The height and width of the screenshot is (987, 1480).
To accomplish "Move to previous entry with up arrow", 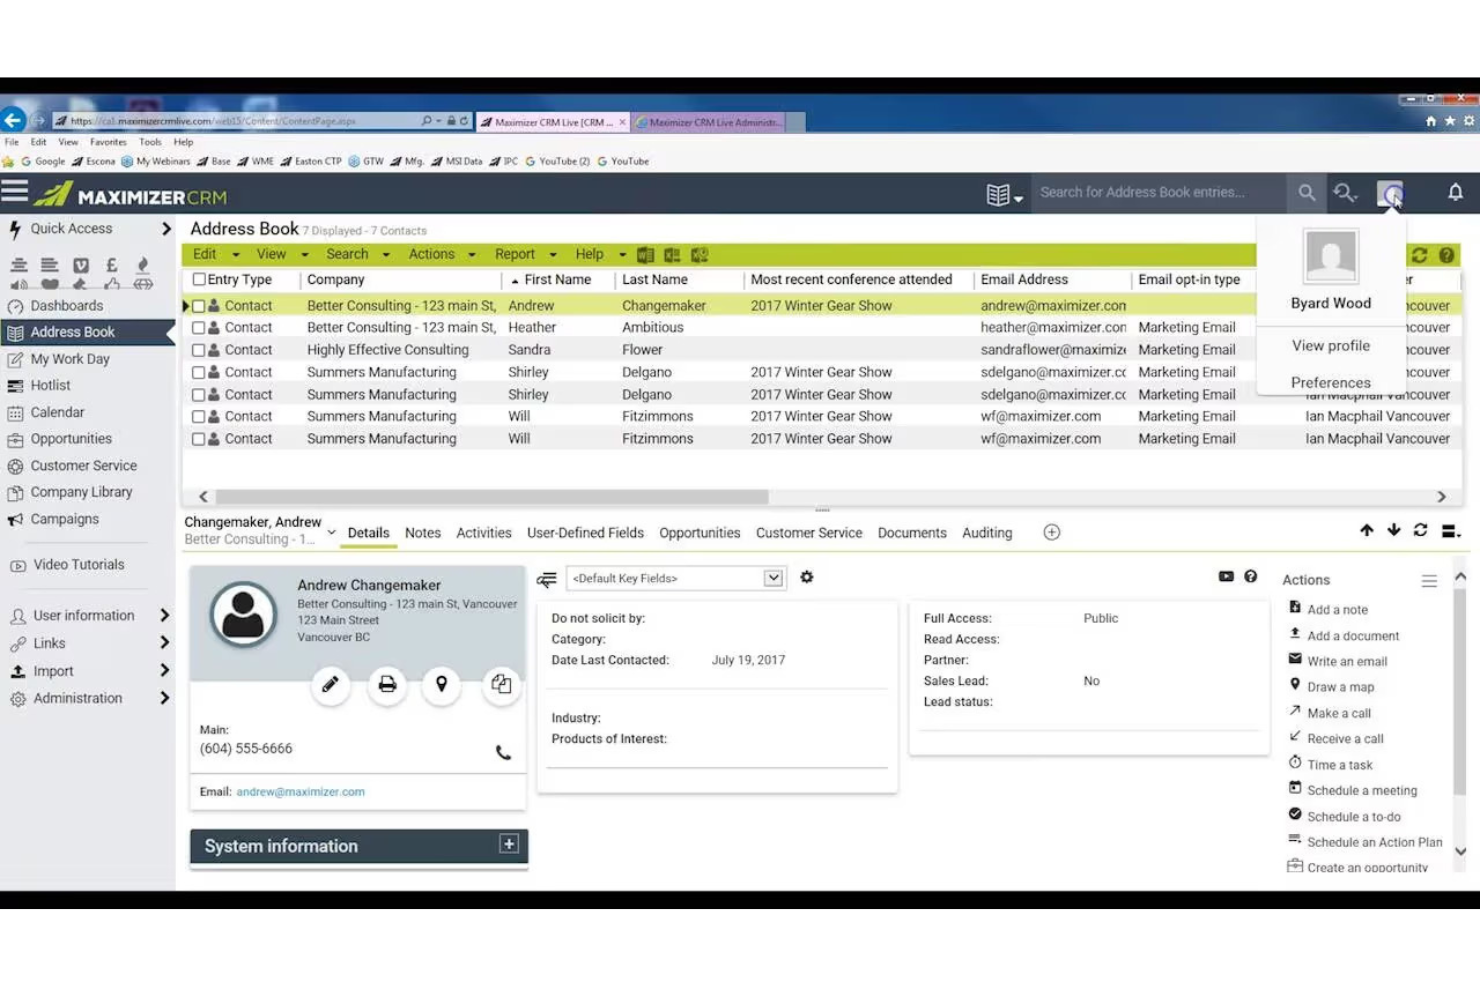I will click(x=1366, y=530).
